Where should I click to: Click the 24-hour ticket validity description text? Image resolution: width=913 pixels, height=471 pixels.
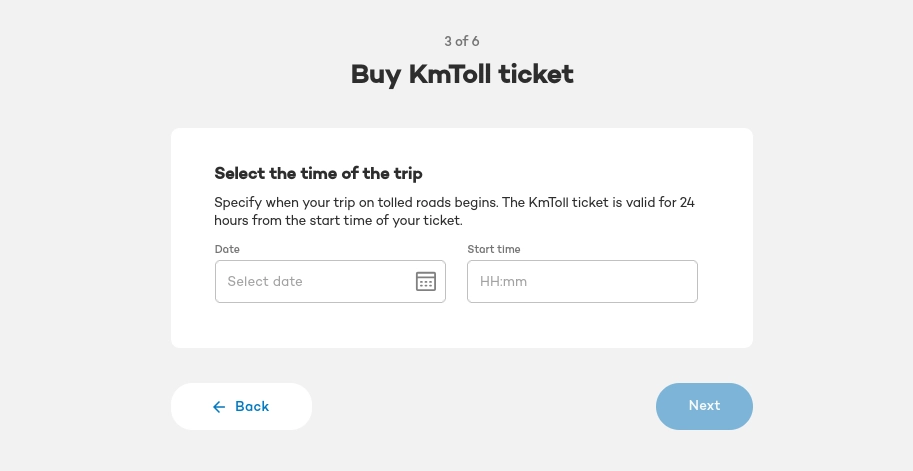click(455, 211)
